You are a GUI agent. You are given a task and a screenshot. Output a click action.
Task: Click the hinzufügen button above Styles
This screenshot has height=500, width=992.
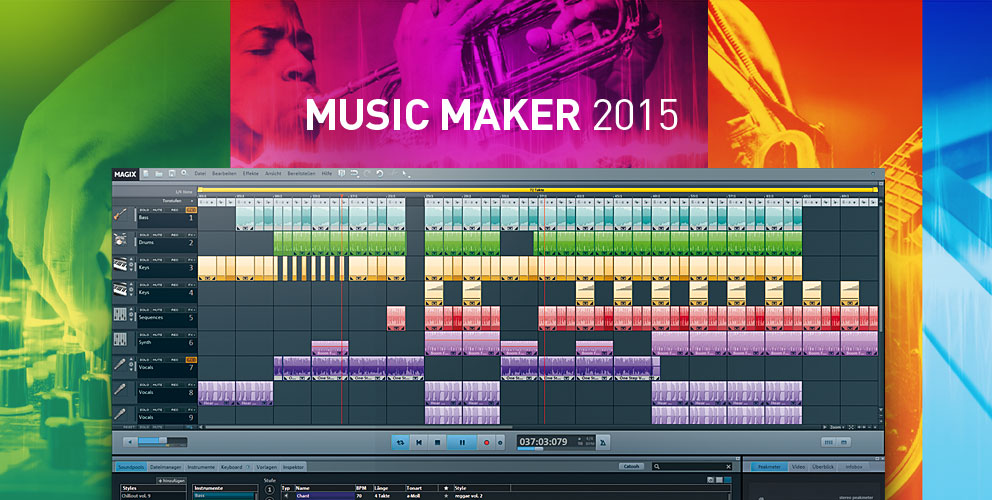[x=171, y=481]
